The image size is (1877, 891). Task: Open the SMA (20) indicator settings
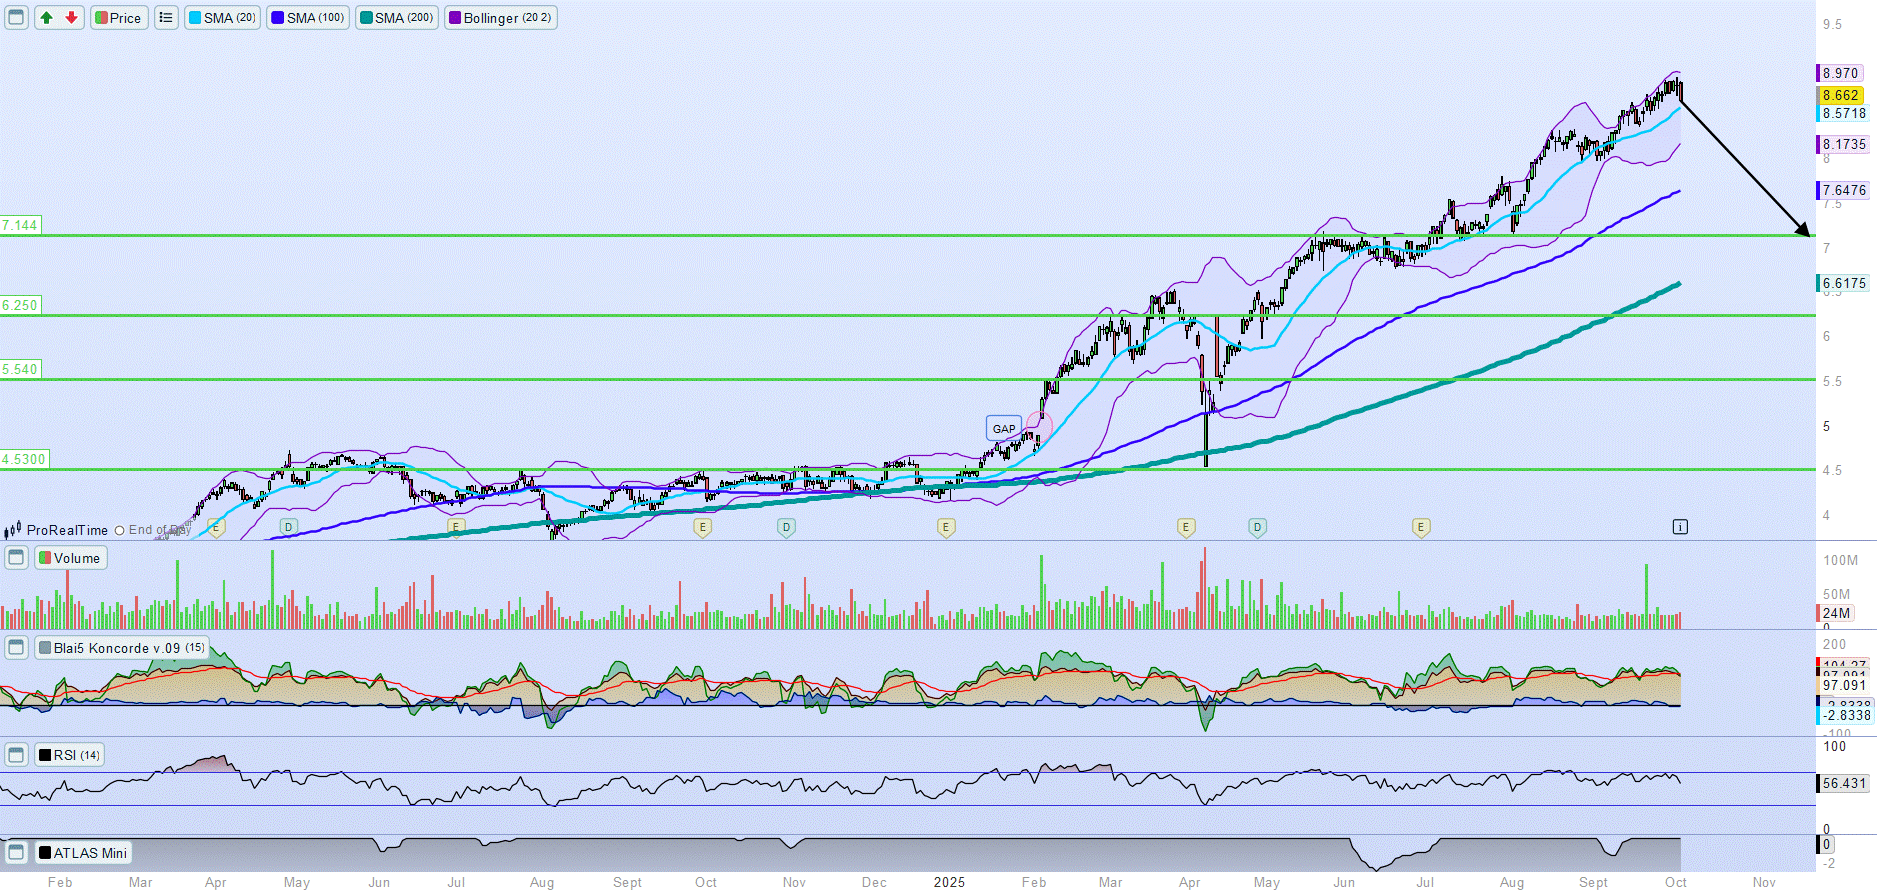click(x=222, y=18)
